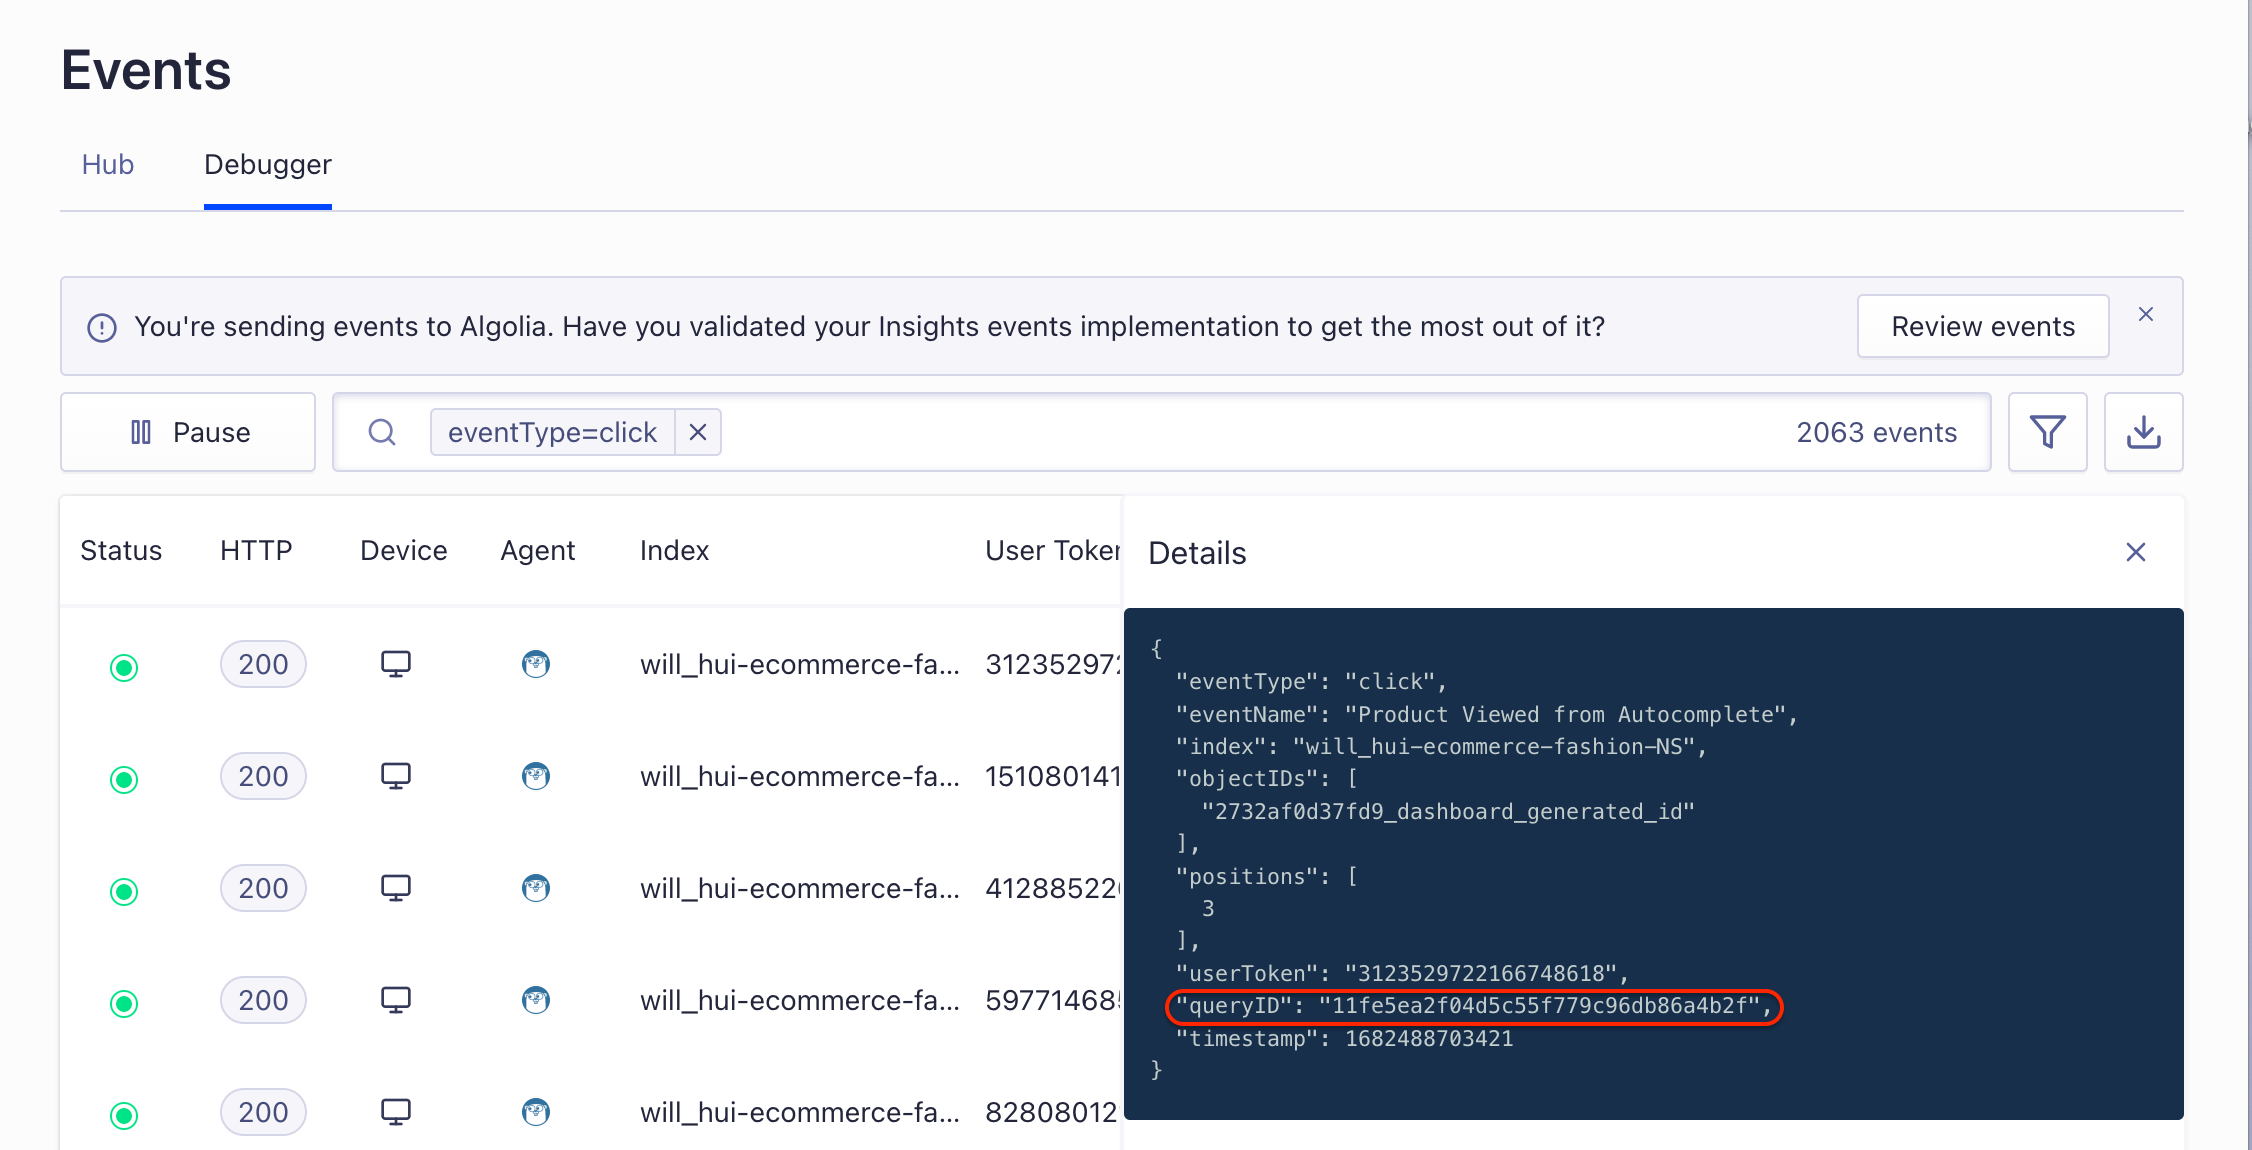Click the search magnifier icon
The image size is (2252, 1150).
point(382,432)
